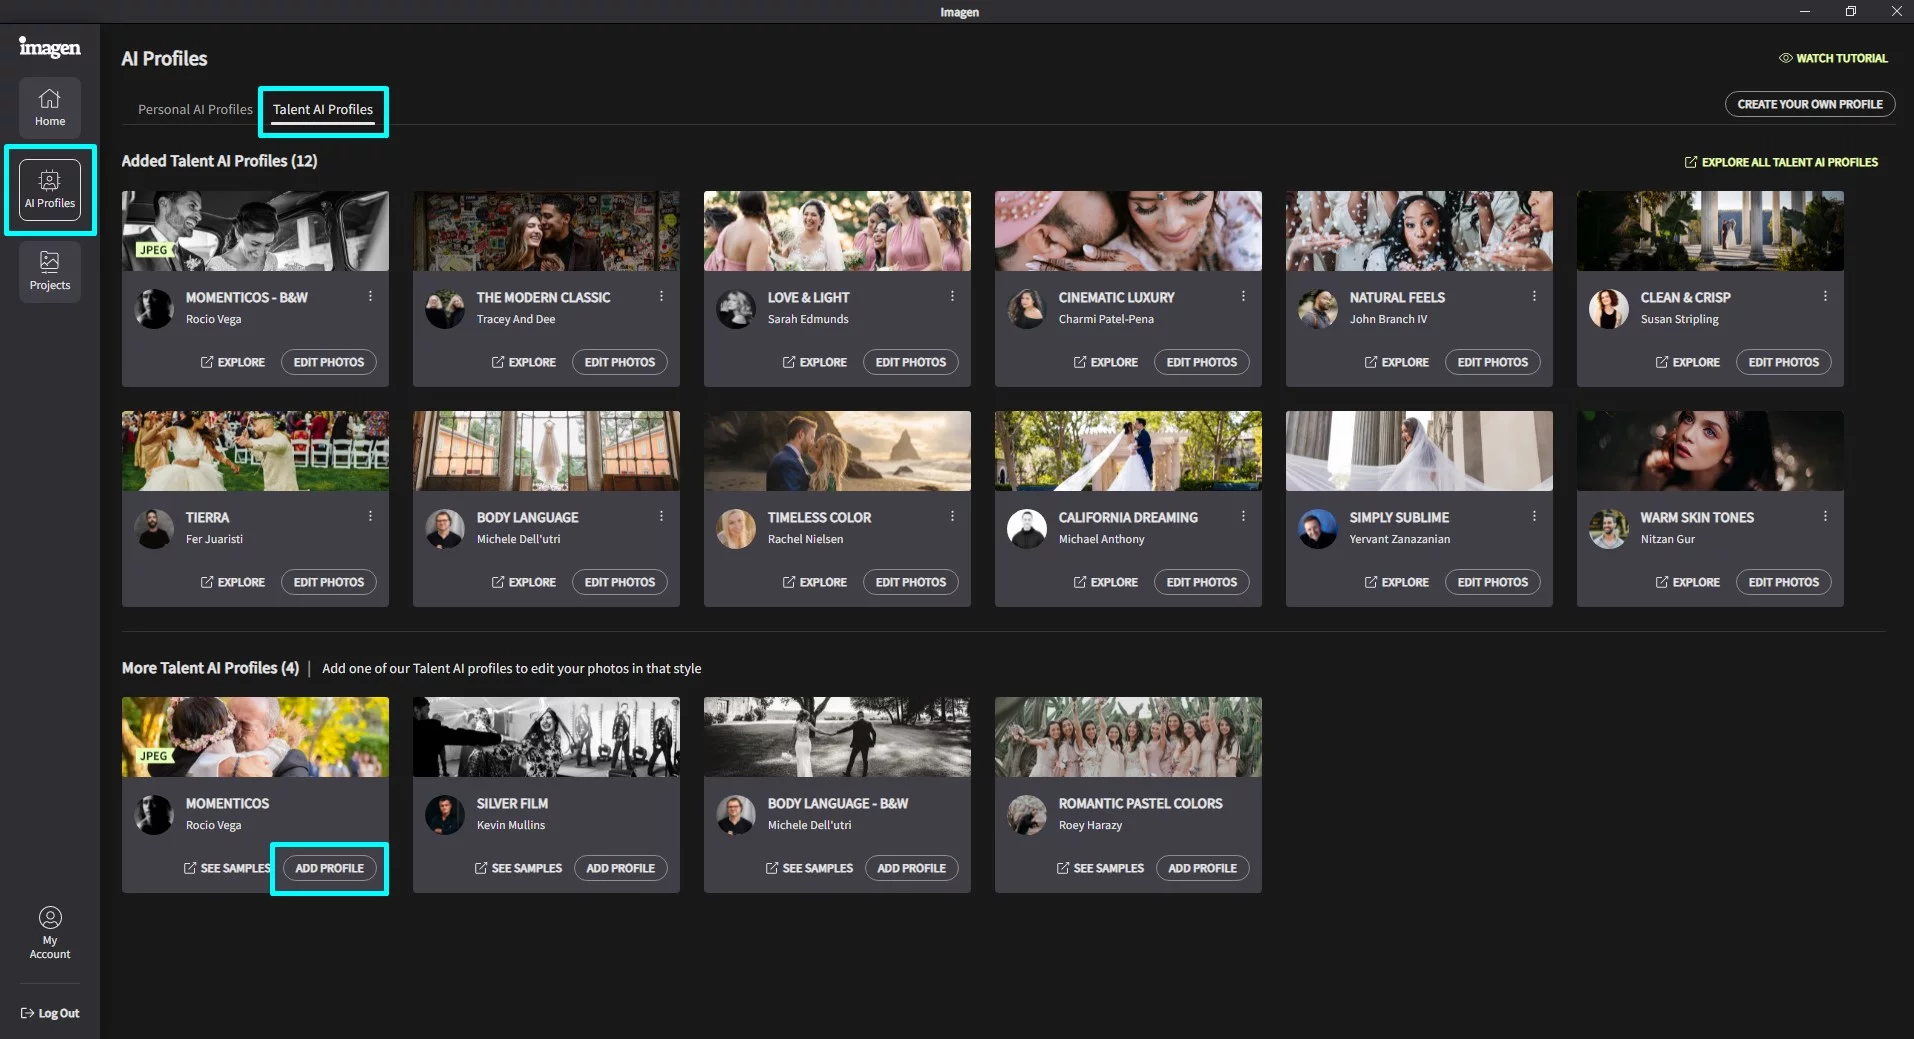The image size is (1914, 1039).
Task: Open the Home sidebar icon
Action: [50, 108]
